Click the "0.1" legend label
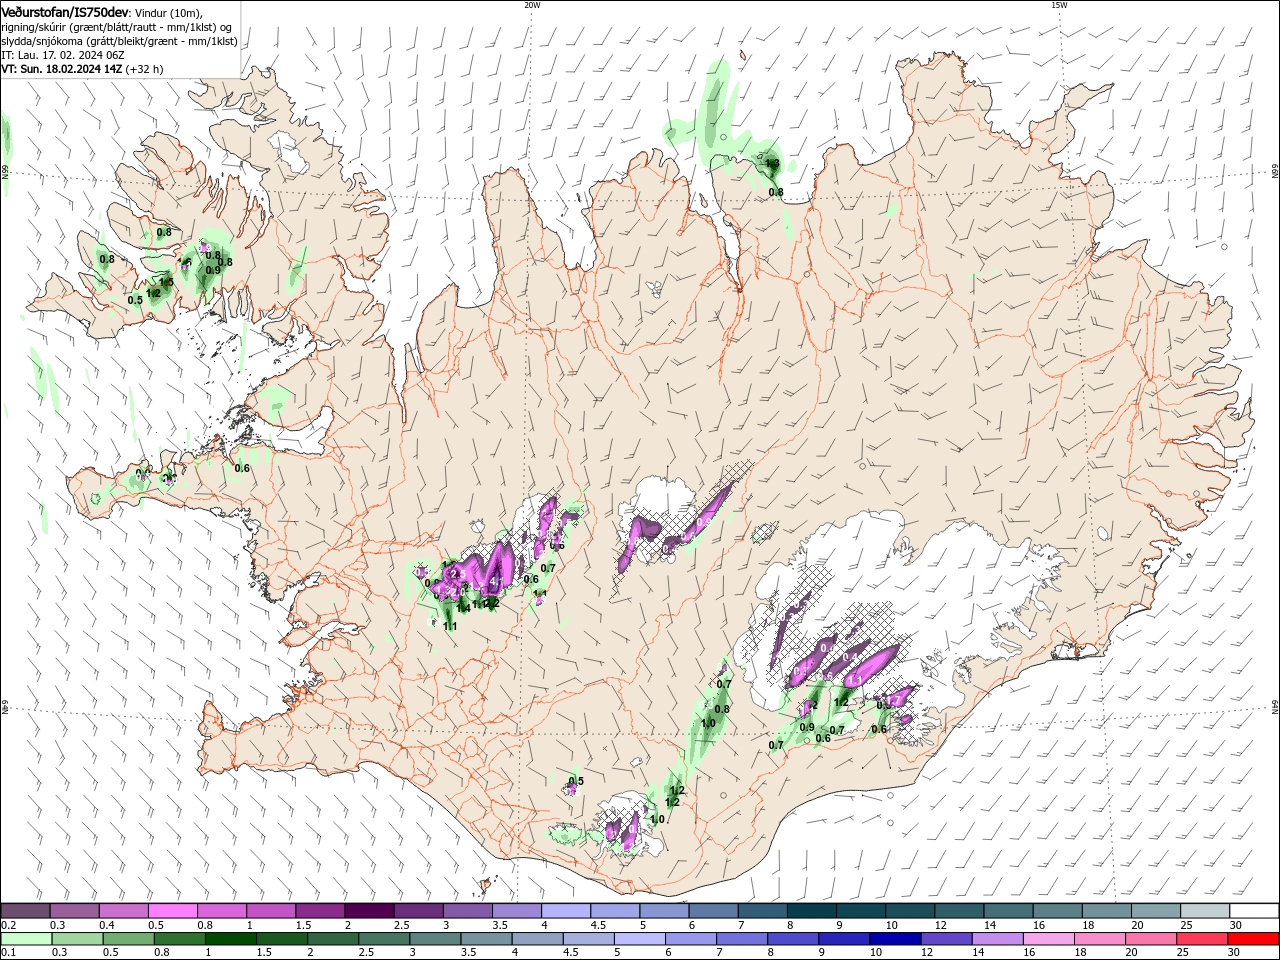 tap(8, 953)
